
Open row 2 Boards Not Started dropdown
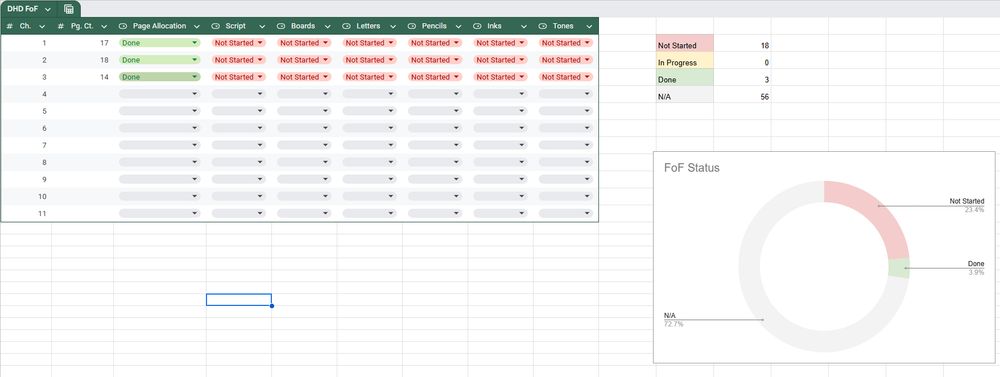click(x=304, y=60)
